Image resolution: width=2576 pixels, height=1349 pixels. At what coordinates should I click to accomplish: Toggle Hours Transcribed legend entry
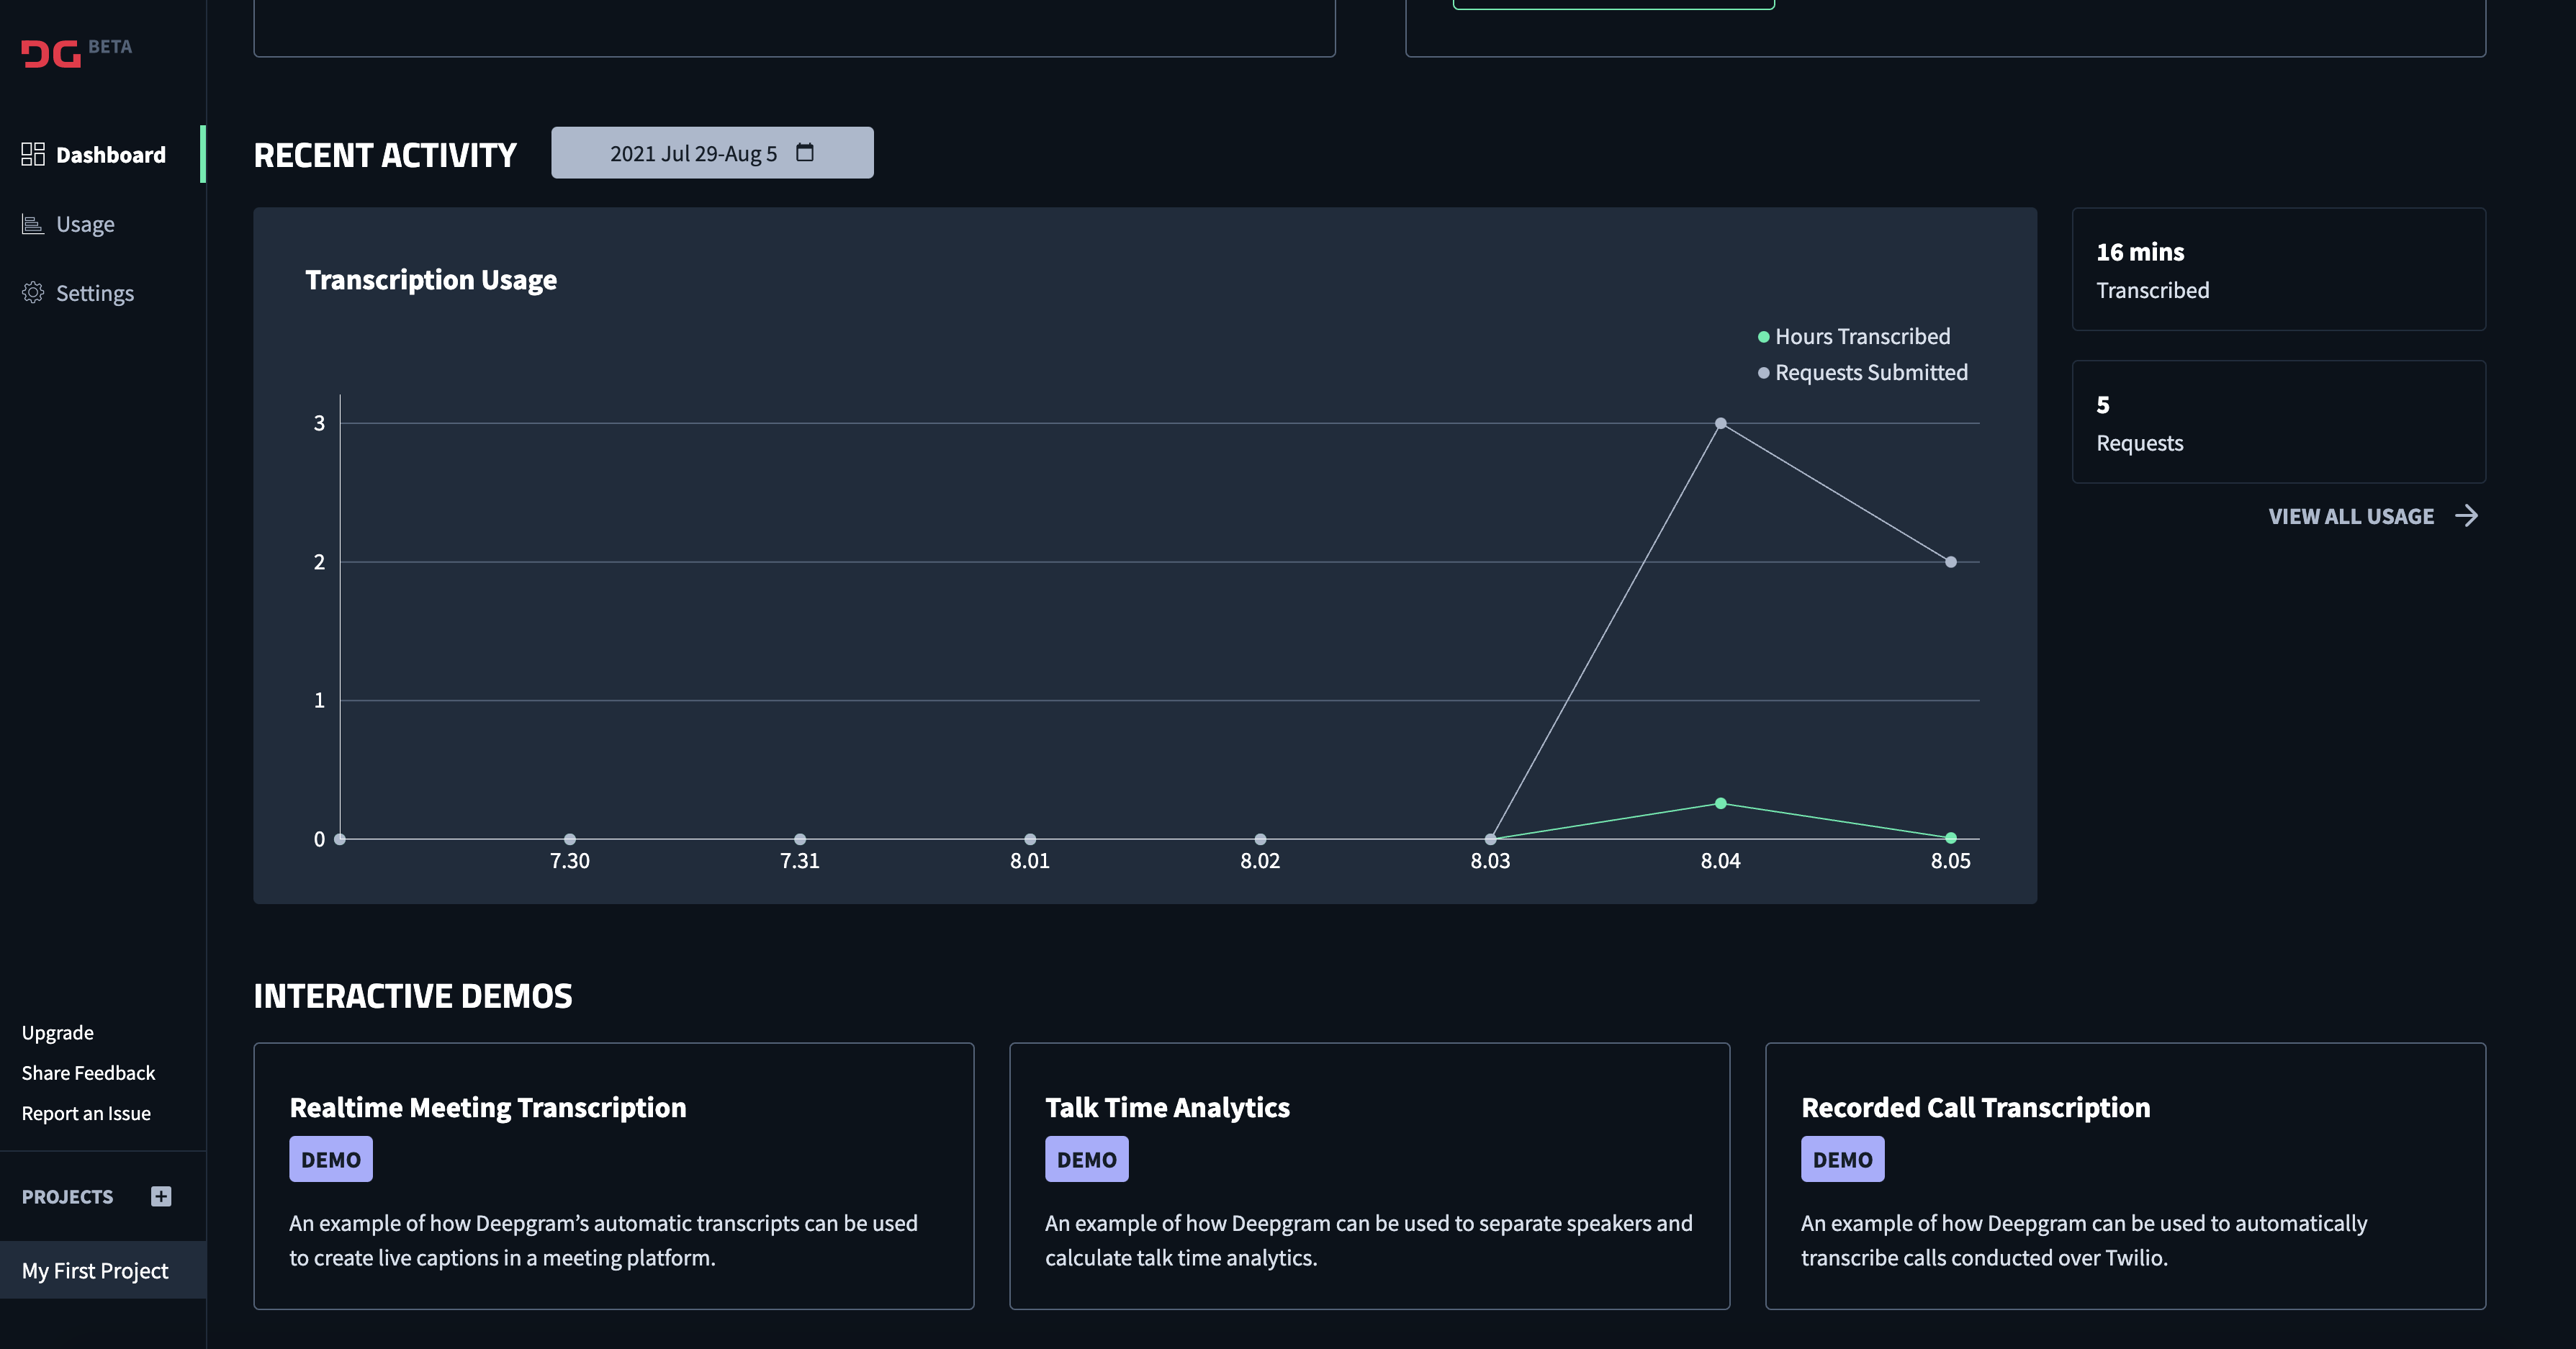(x=1854, y=337)
